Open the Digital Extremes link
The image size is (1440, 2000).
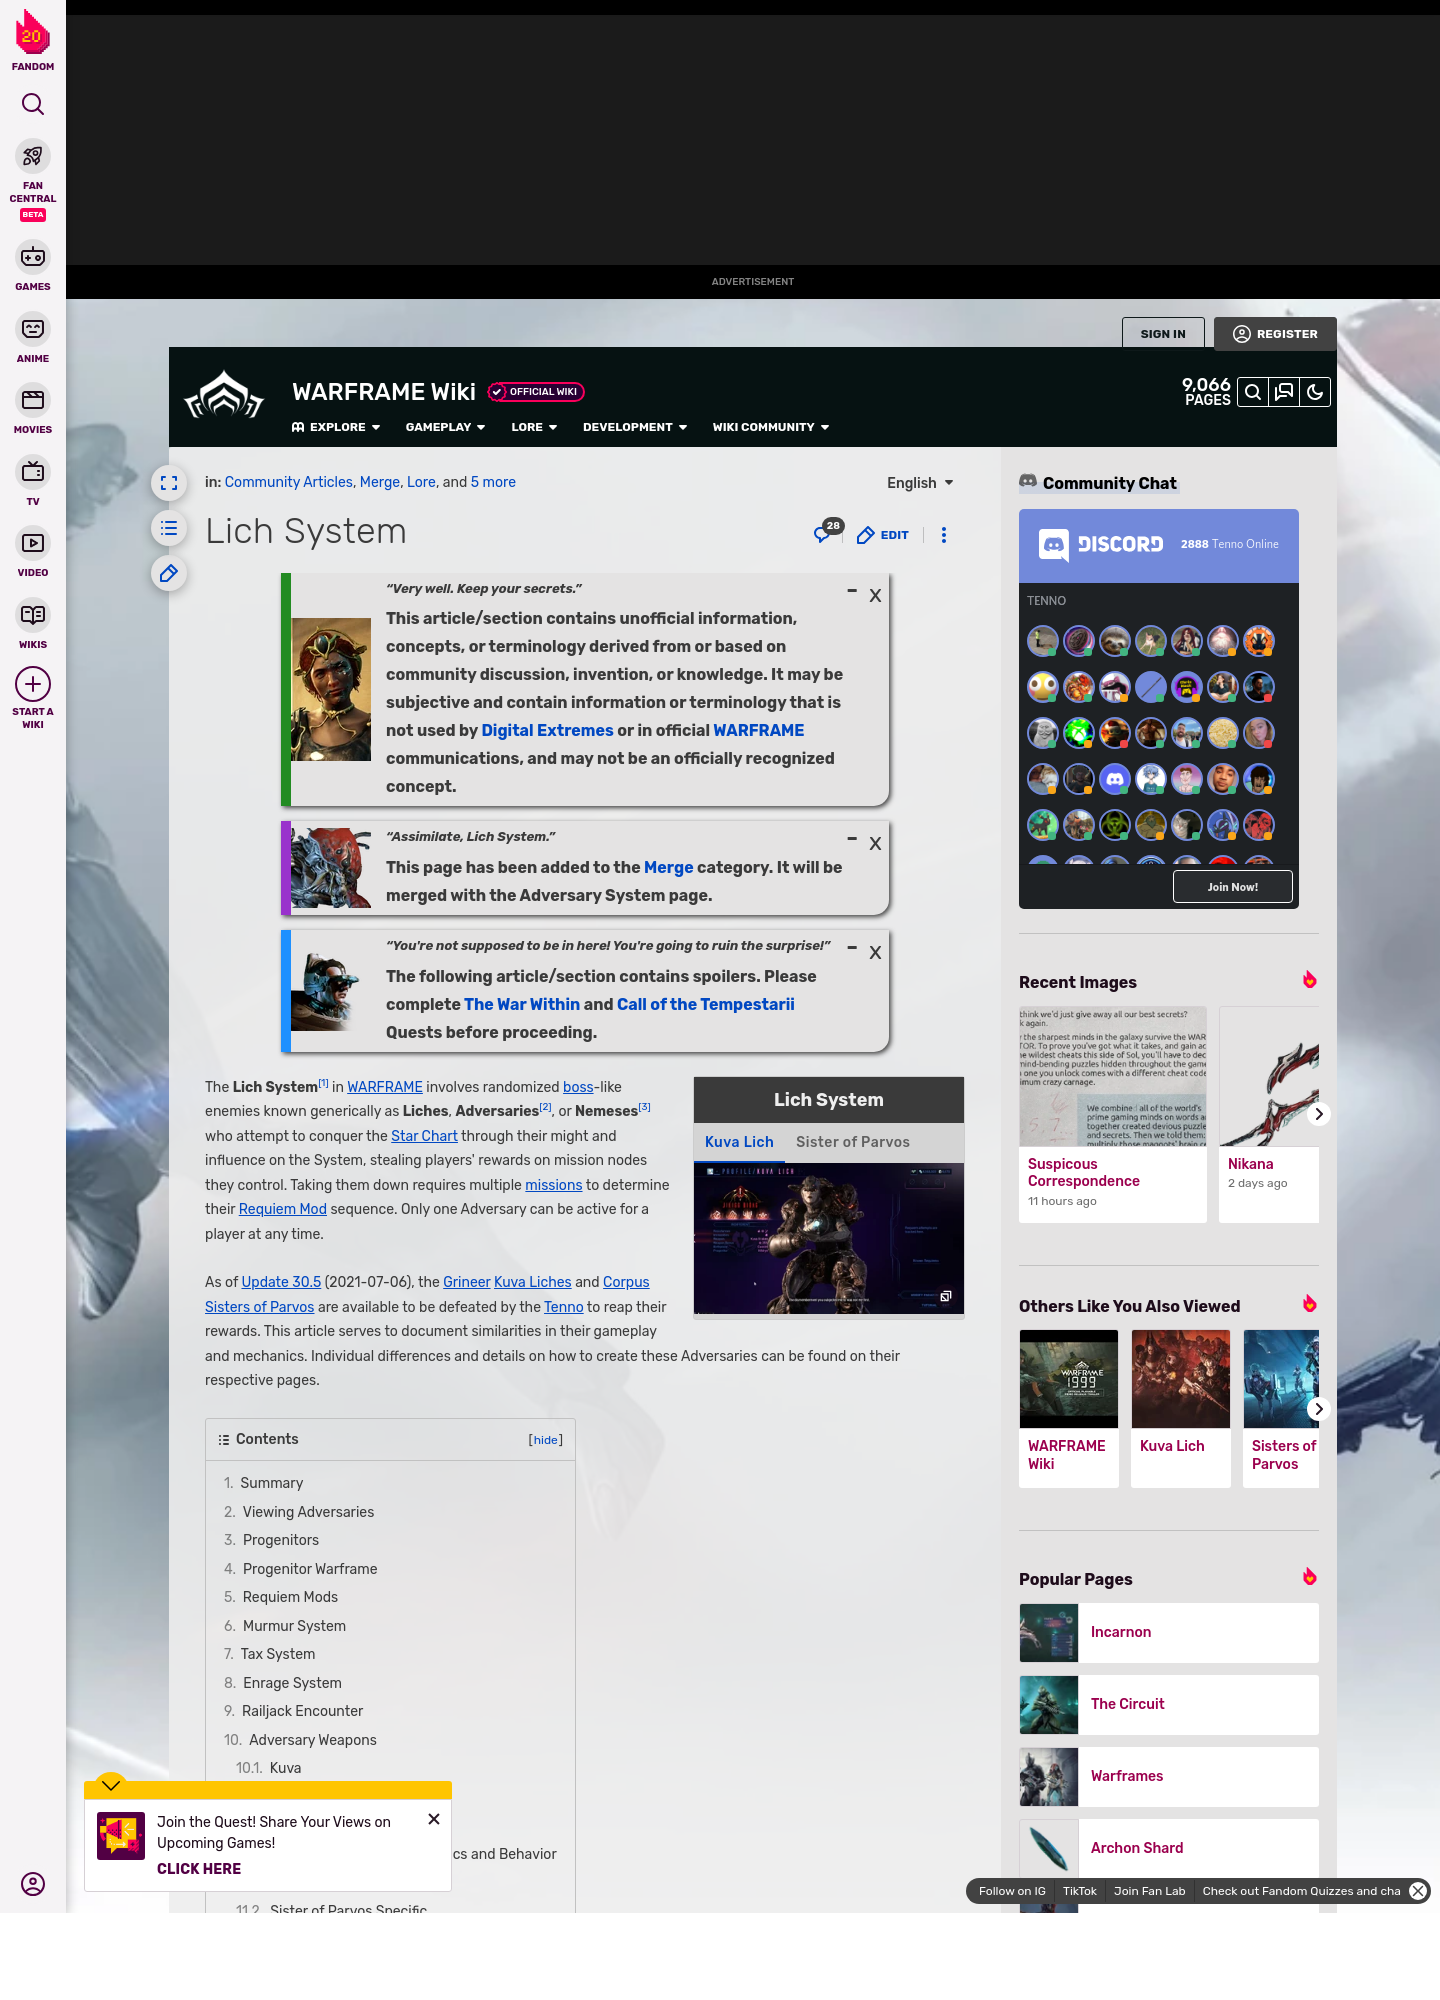(547, 730)
